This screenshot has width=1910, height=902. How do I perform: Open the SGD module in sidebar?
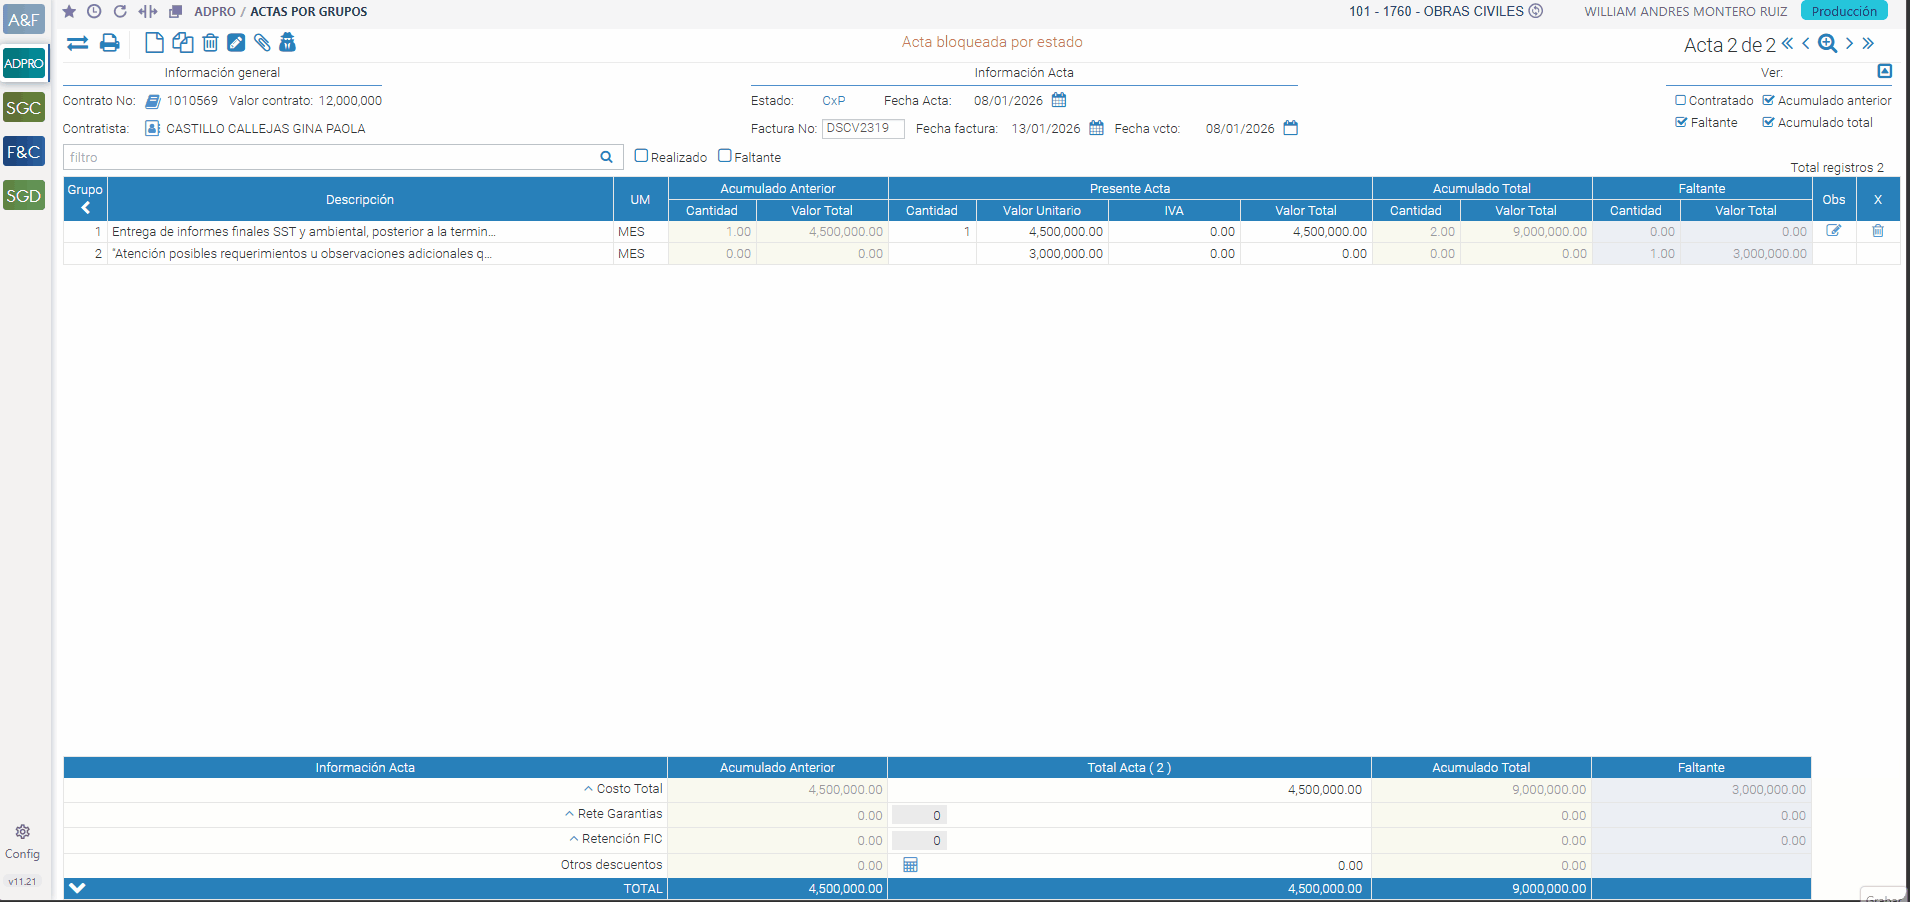(24, 196)
